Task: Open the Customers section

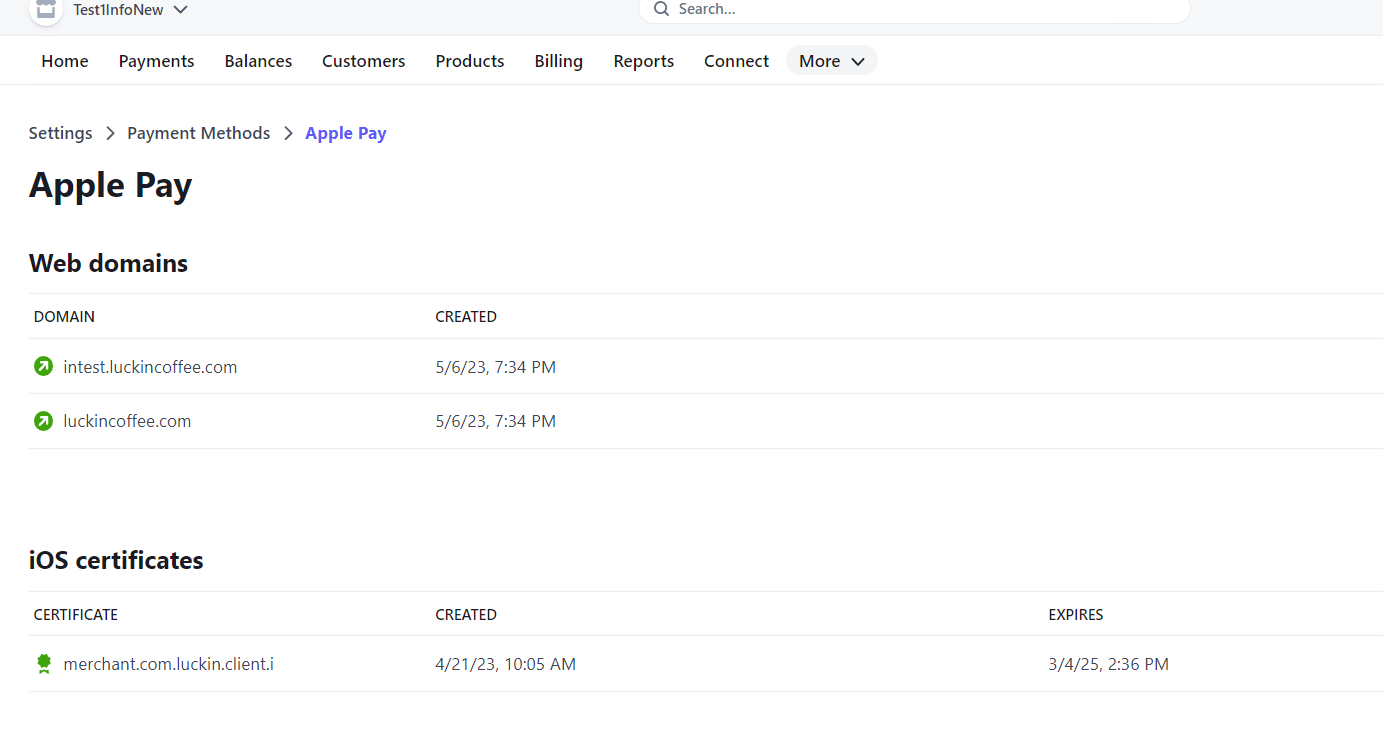Action: pyautogui.click(x=363, y=60)
